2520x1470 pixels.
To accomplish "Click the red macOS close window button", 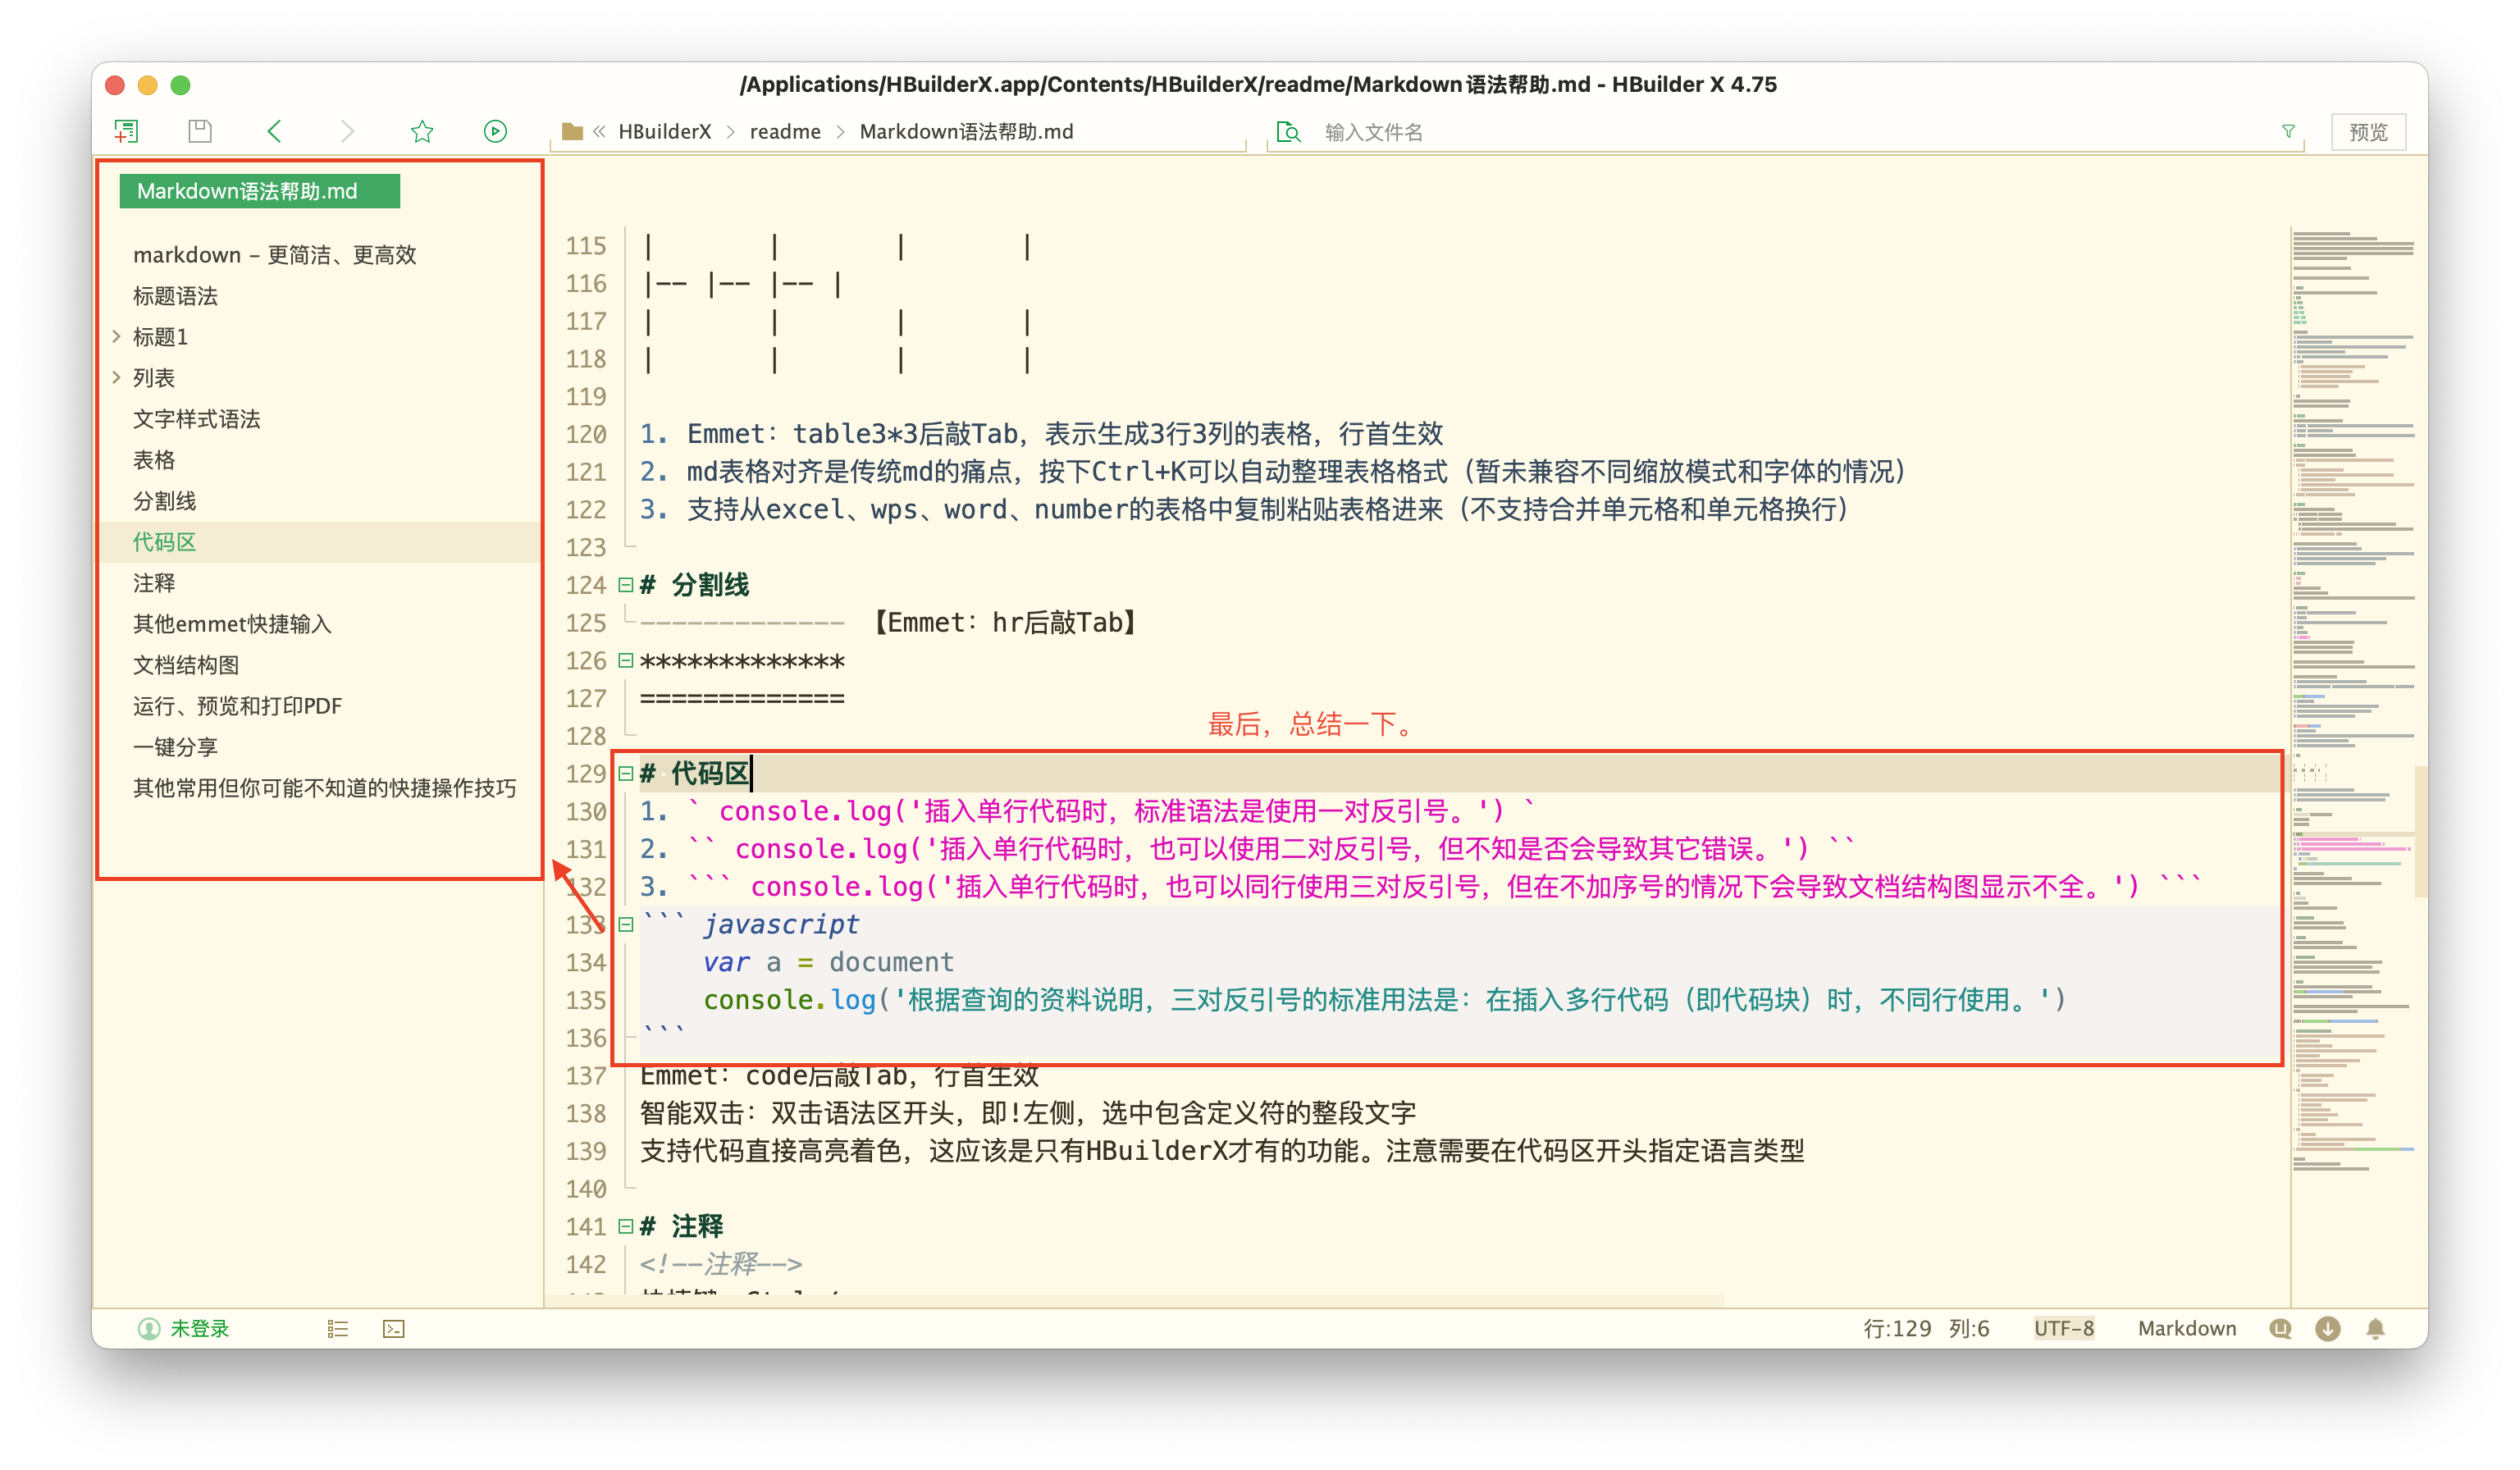I will click(x=115, y=85).
